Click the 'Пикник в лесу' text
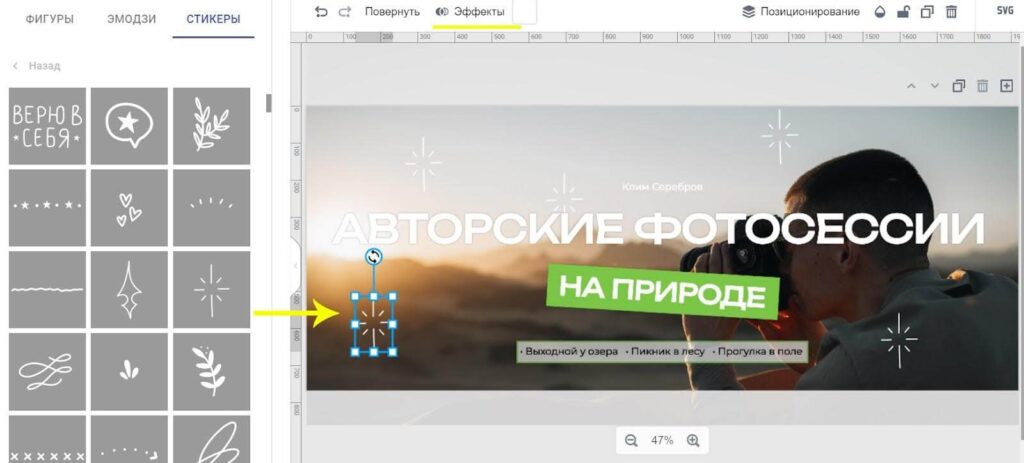The width and height of the screenshot is (1024, 463). click(666, 352)
